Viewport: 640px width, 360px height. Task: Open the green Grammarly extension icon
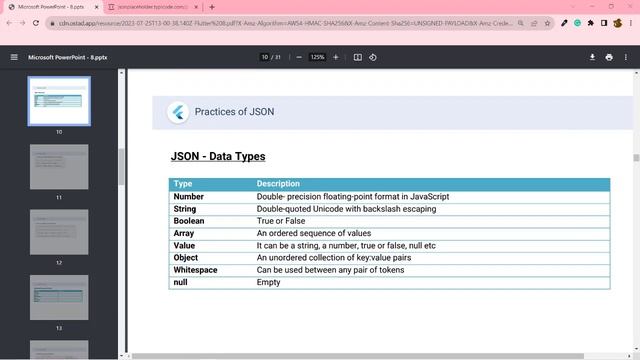pyautogui.click(x=577, y=23)
